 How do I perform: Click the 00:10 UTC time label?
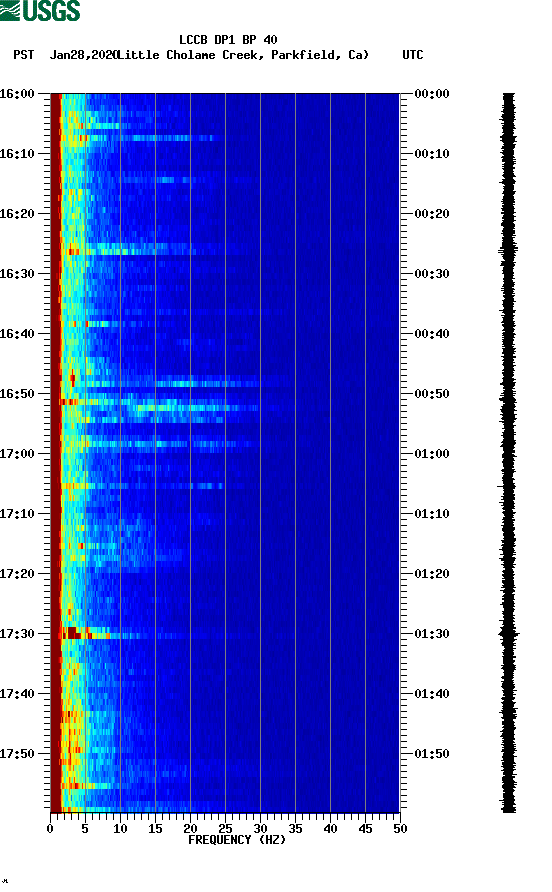point(432,154)
